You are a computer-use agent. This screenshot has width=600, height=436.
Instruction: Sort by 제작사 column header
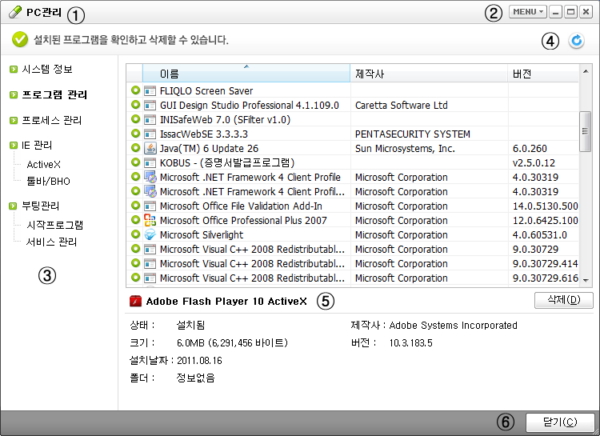pyautogui.click(x=429, y=73)
